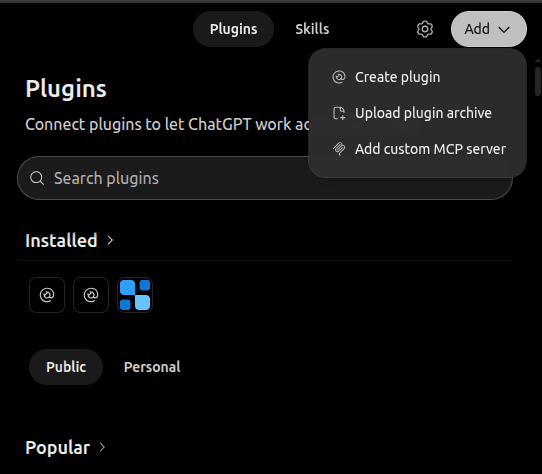Click the Create plugin icon
The height and width of the screenshot is (474, 542).
pyautogui.click(x=339, y=77)
